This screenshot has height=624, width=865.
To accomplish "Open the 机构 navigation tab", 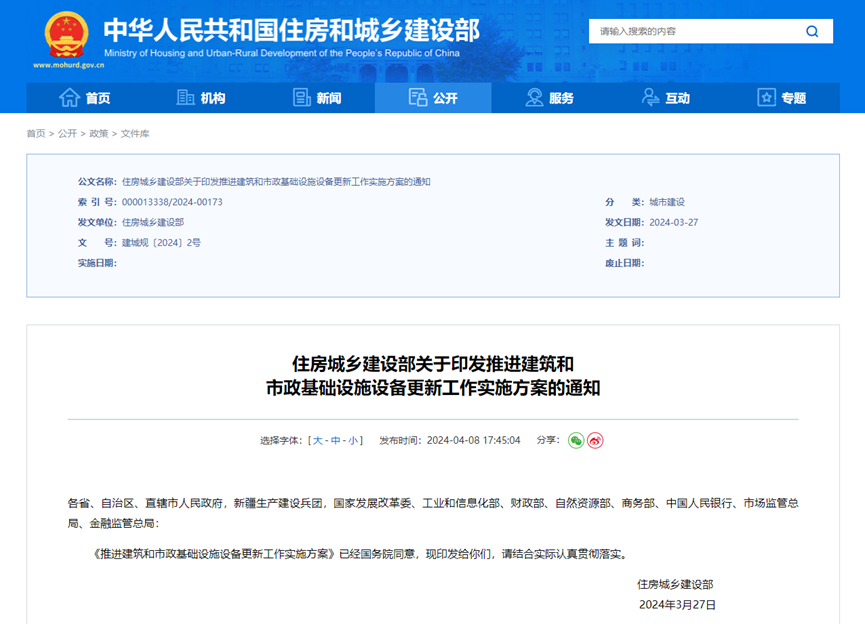I will 201,98.
